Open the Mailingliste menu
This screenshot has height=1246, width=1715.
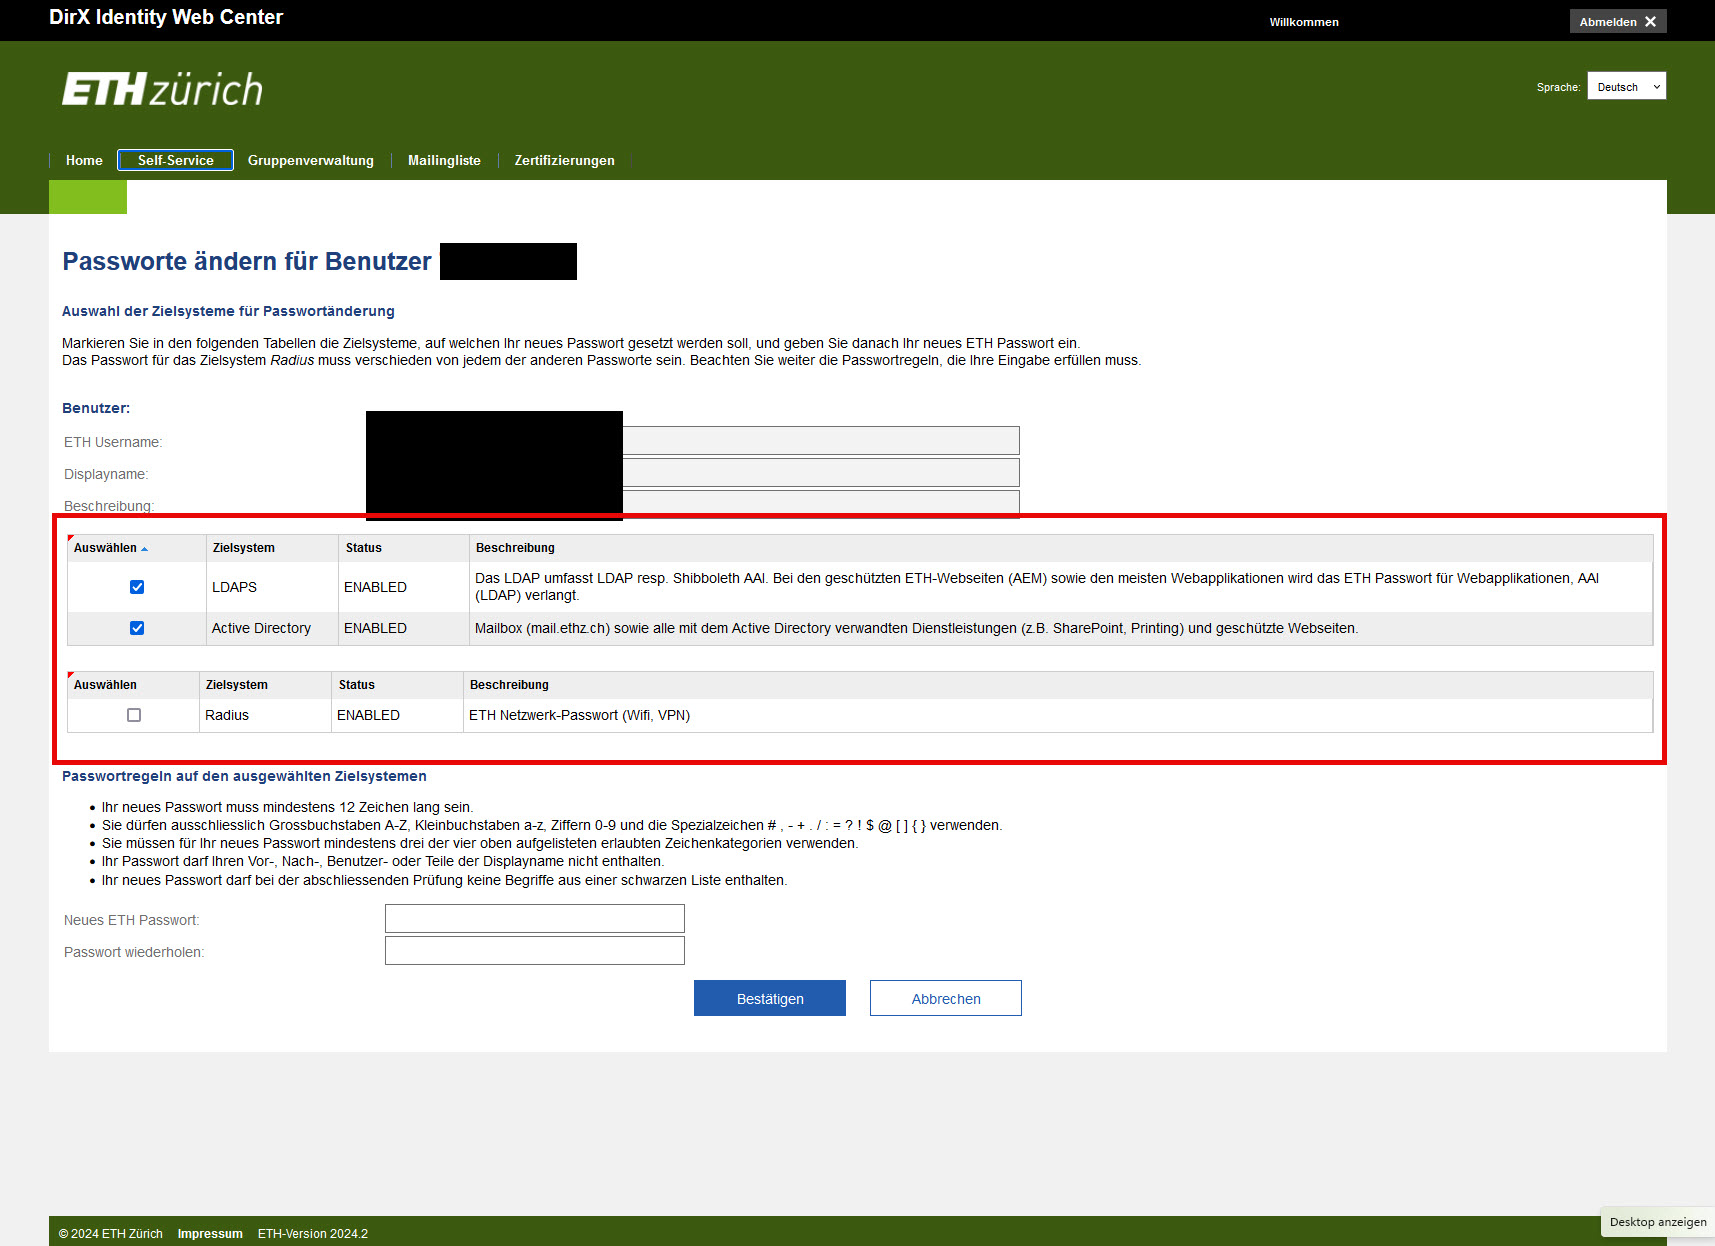[x=444, y=160]
